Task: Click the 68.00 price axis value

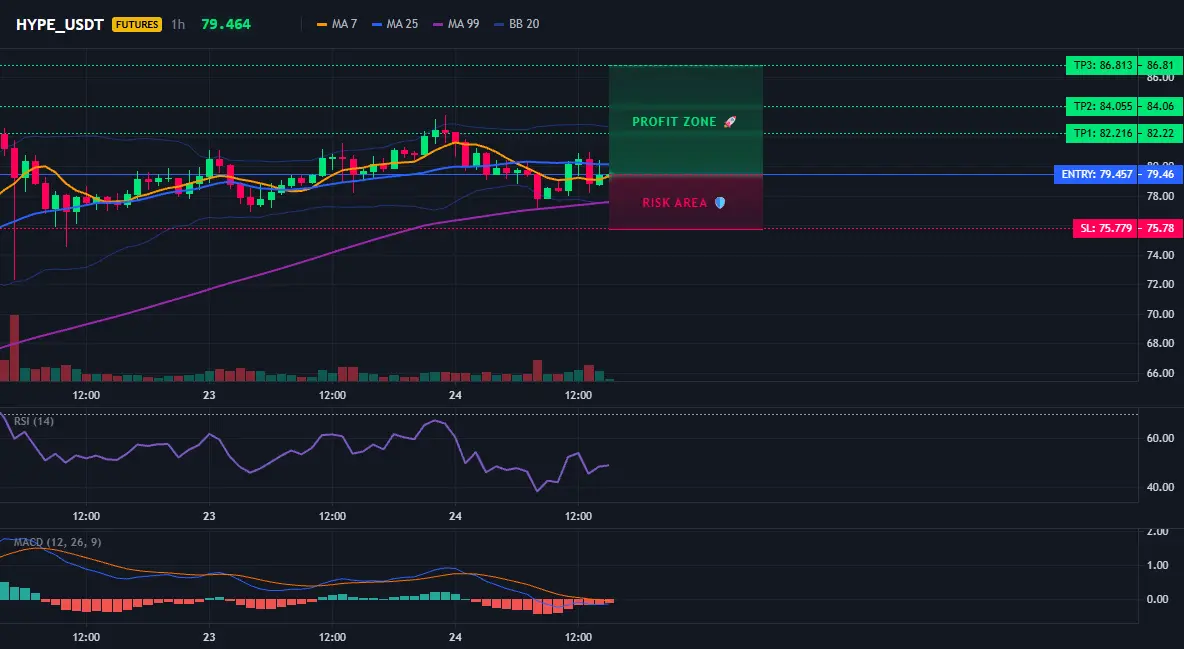Action: 1161,344
